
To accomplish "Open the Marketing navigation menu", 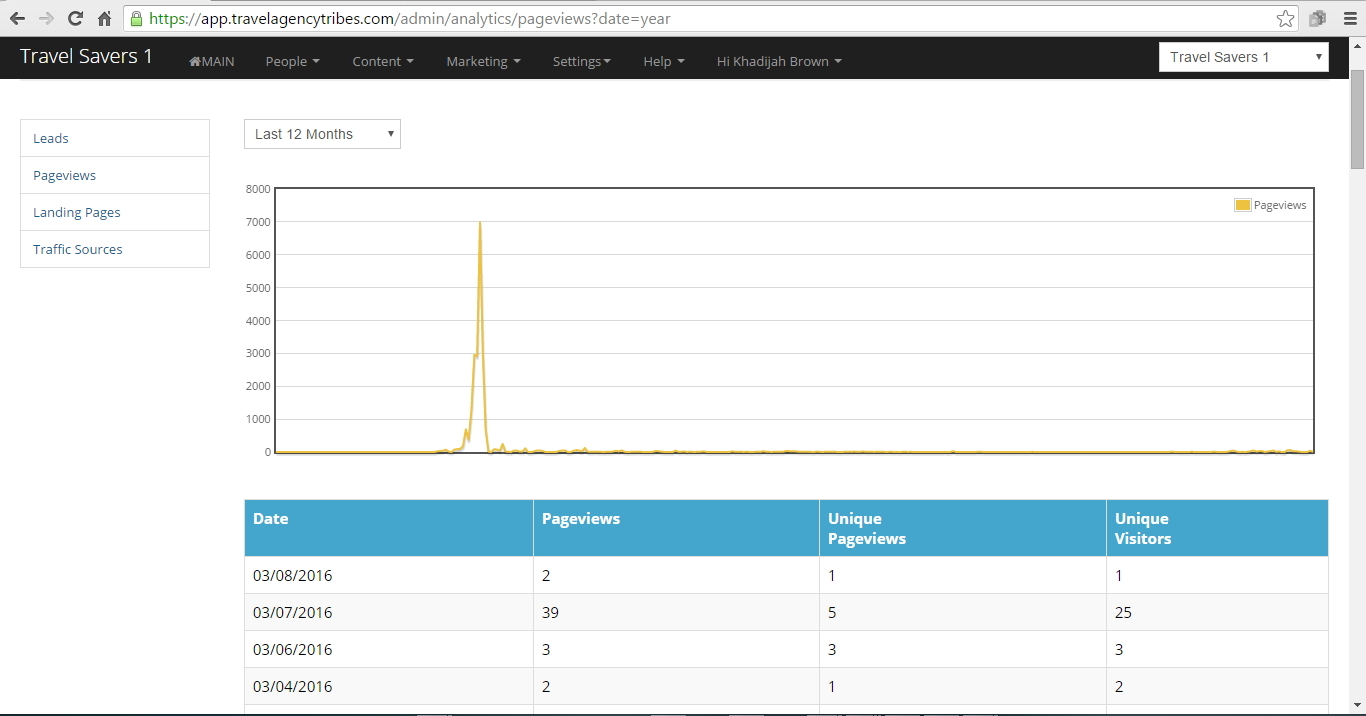I will click(x=483, y=61).
